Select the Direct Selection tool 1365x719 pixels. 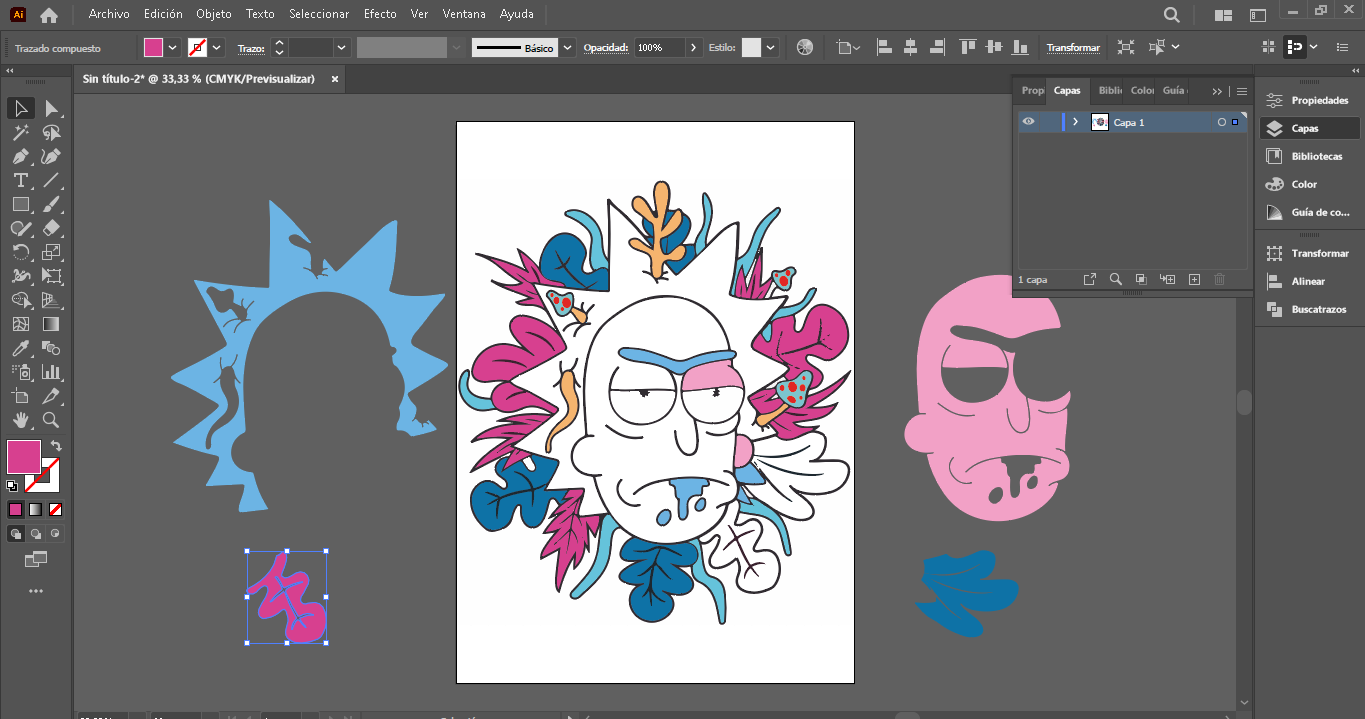click(x=51, y=108)
